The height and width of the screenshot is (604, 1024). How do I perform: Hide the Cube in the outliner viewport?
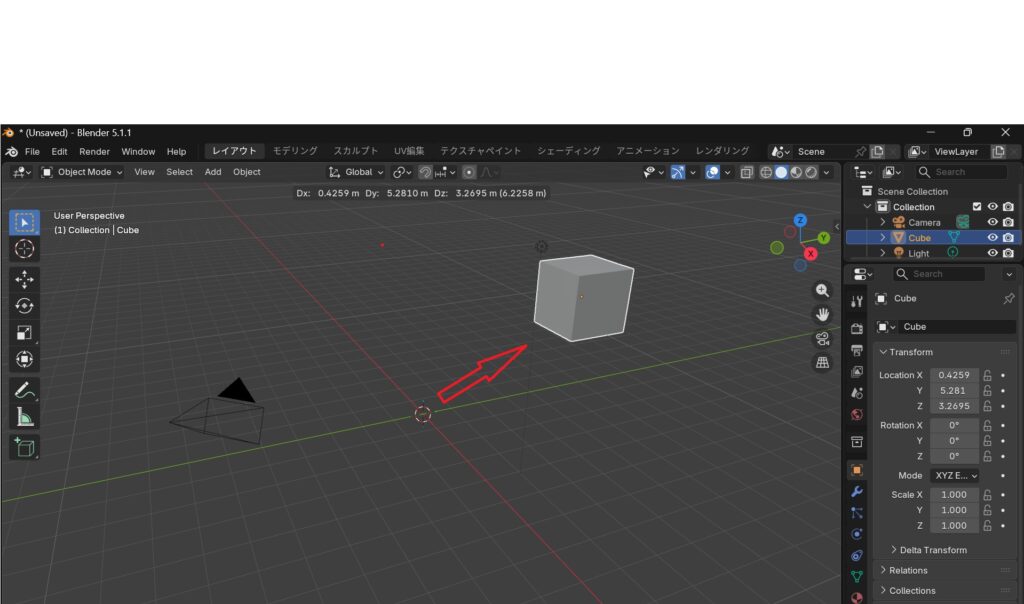pyautogui.click(x=993, y=238)
